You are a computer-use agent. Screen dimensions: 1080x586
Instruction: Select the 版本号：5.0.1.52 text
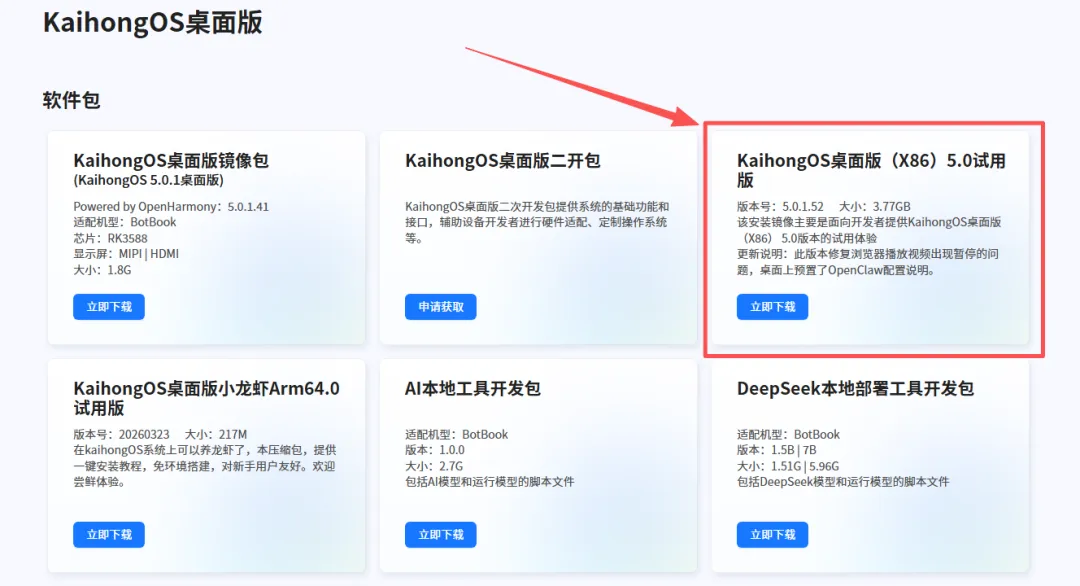(x=780, y=207)
